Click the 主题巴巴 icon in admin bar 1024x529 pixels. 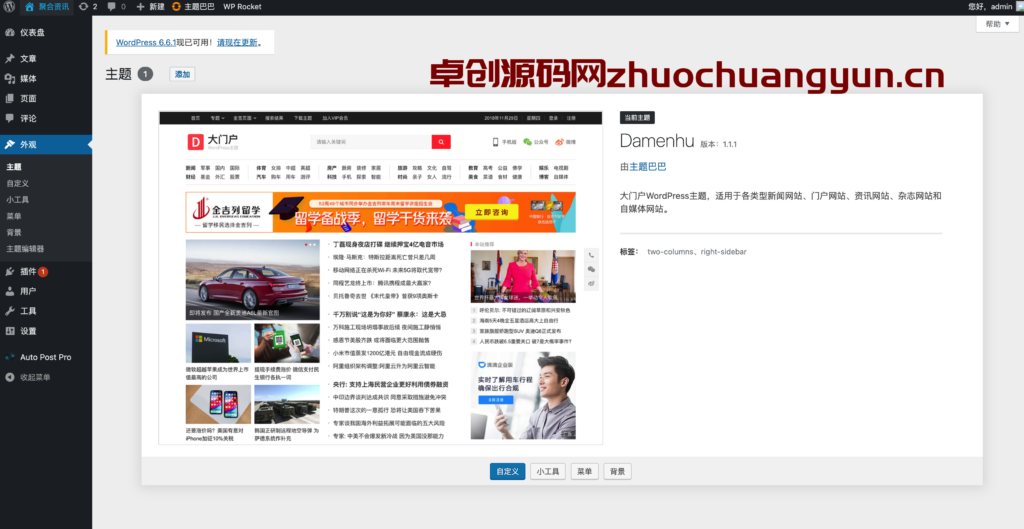coord(176,7)
